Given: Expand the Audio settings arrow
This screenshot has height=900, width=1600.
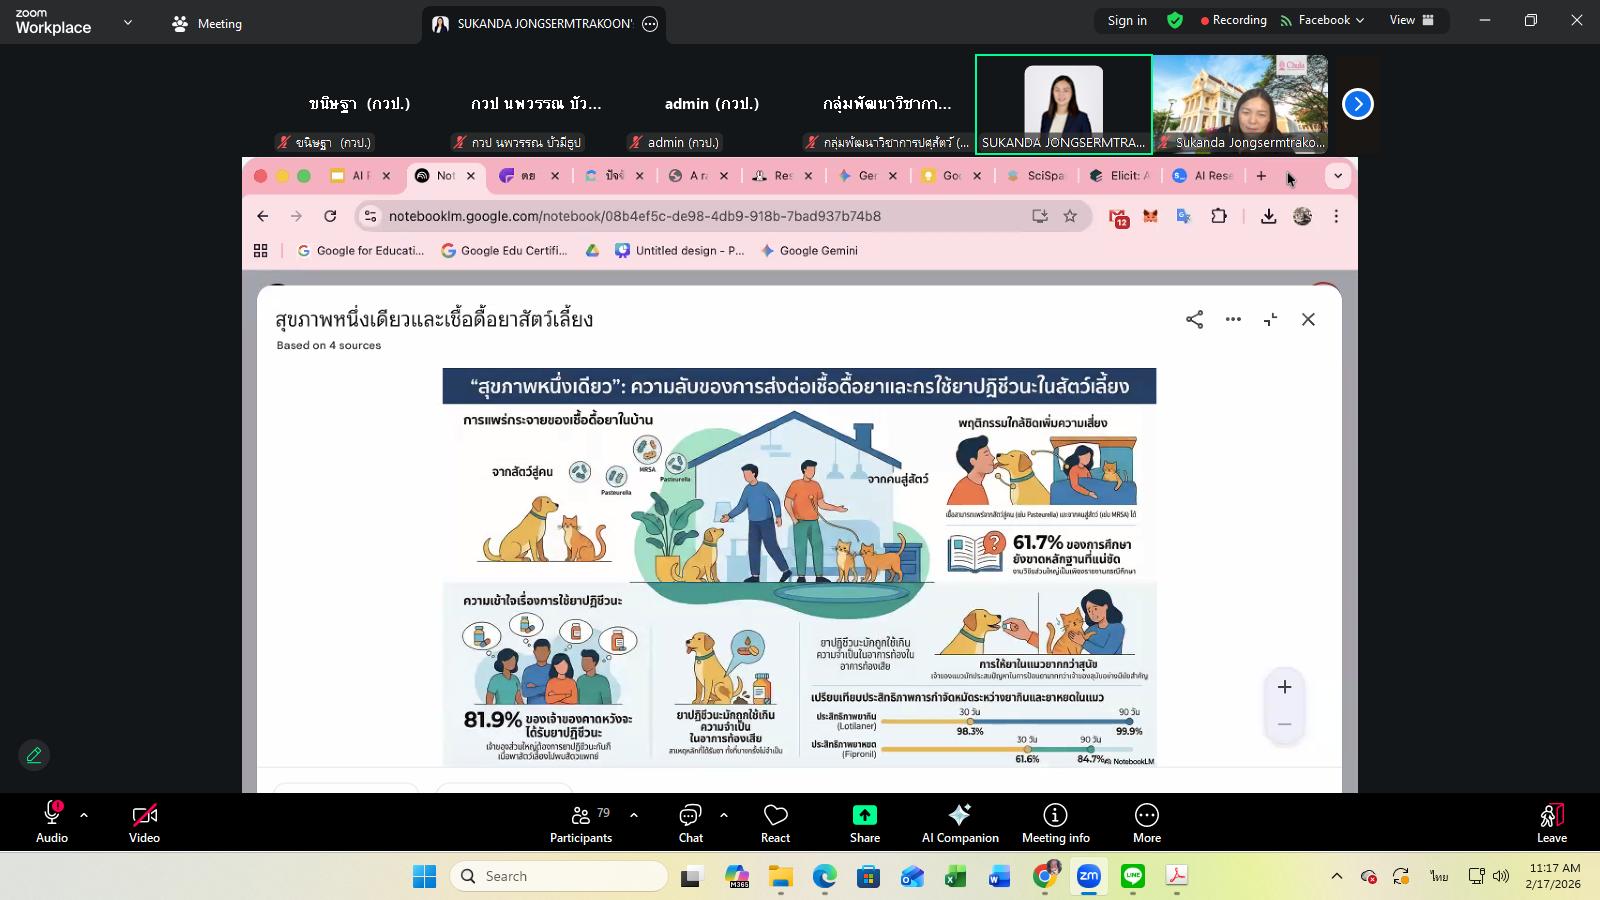Looking at the screenshot, I should (x=84, y=815).
